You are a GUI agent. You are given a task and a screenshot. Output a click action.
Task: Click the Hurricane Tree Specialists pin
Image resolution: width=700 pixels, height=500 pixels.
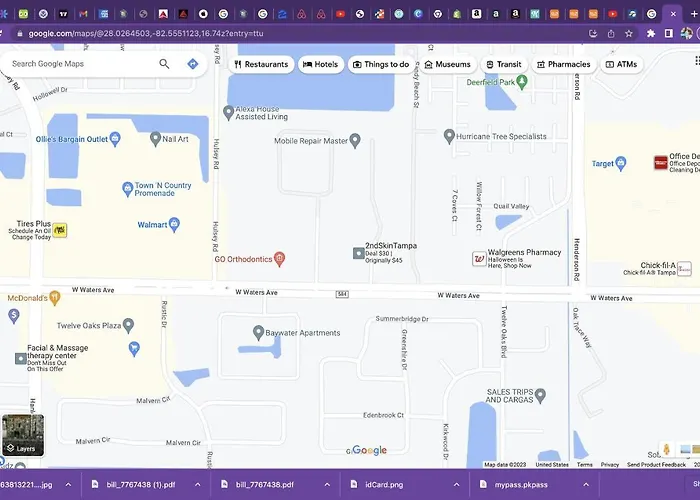tap(449, 137)
